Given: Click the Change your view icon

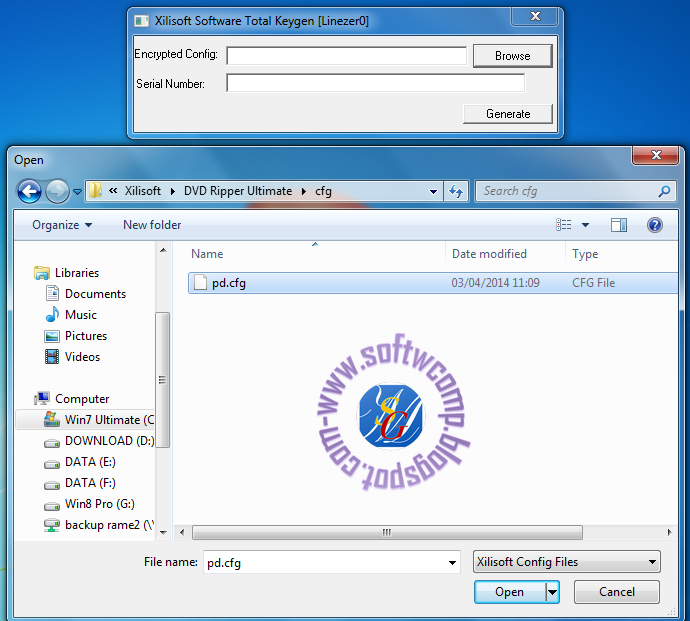Looking at the screenshot, I should (564, 225).
